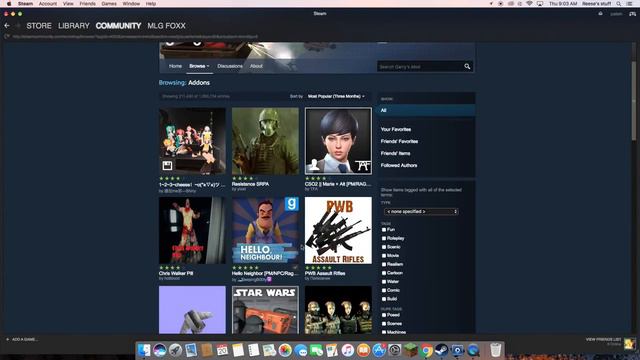640x360 pixels.
Task: Check the Scenic tag checkbox
Action: click(x=384, y=247)
